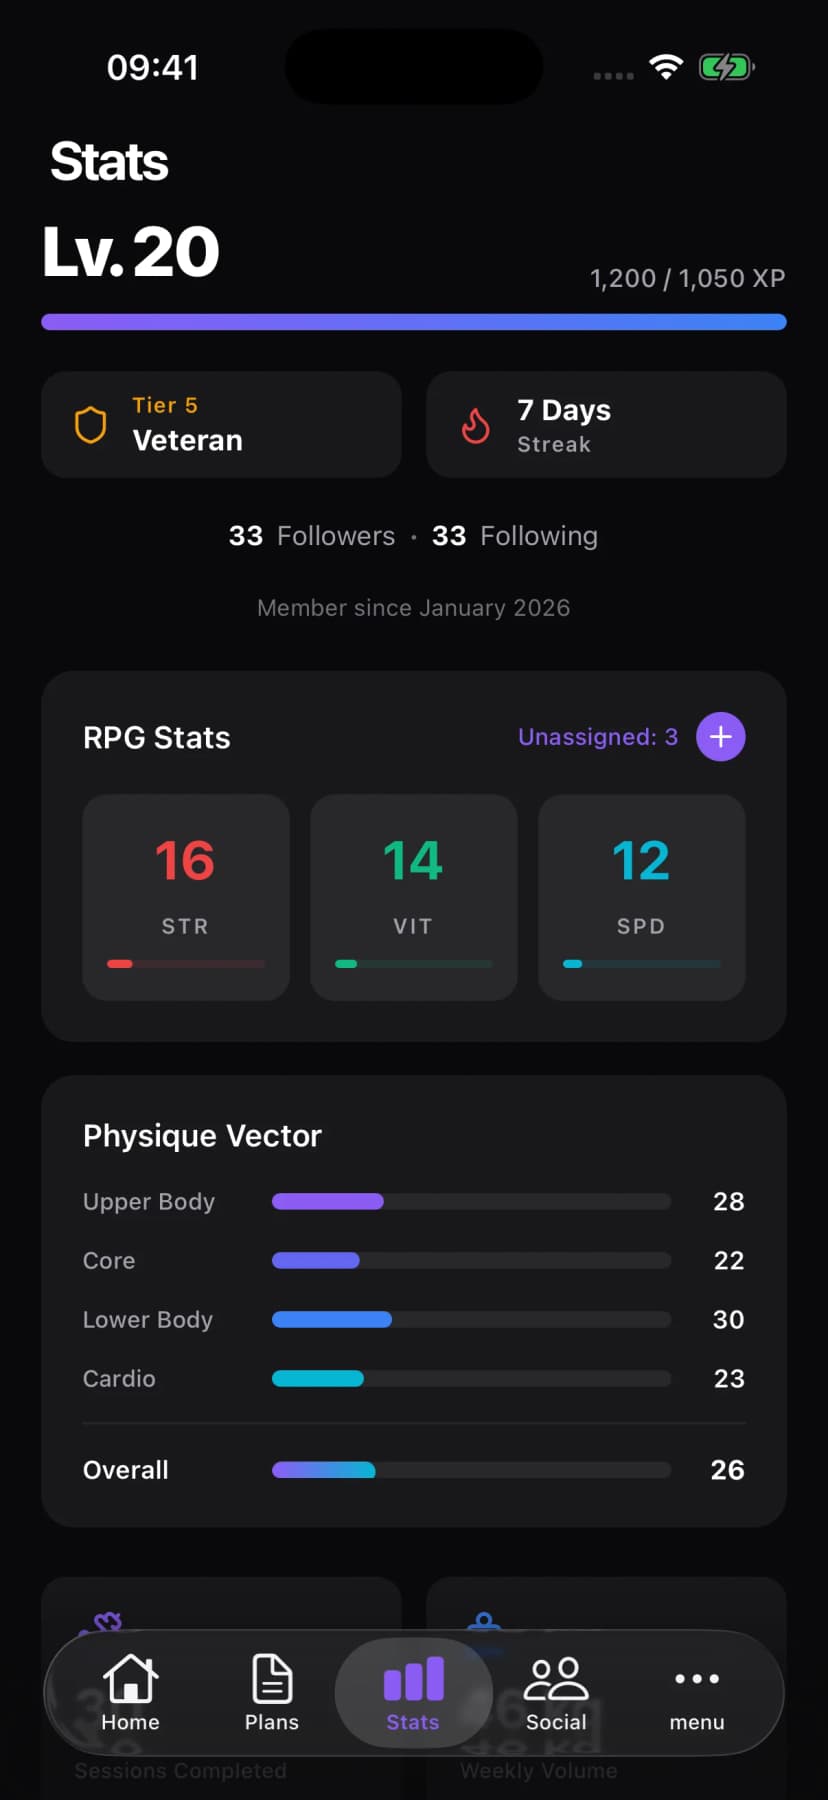
Task: Switch to the Home tab
Action: pos(130,1695)
